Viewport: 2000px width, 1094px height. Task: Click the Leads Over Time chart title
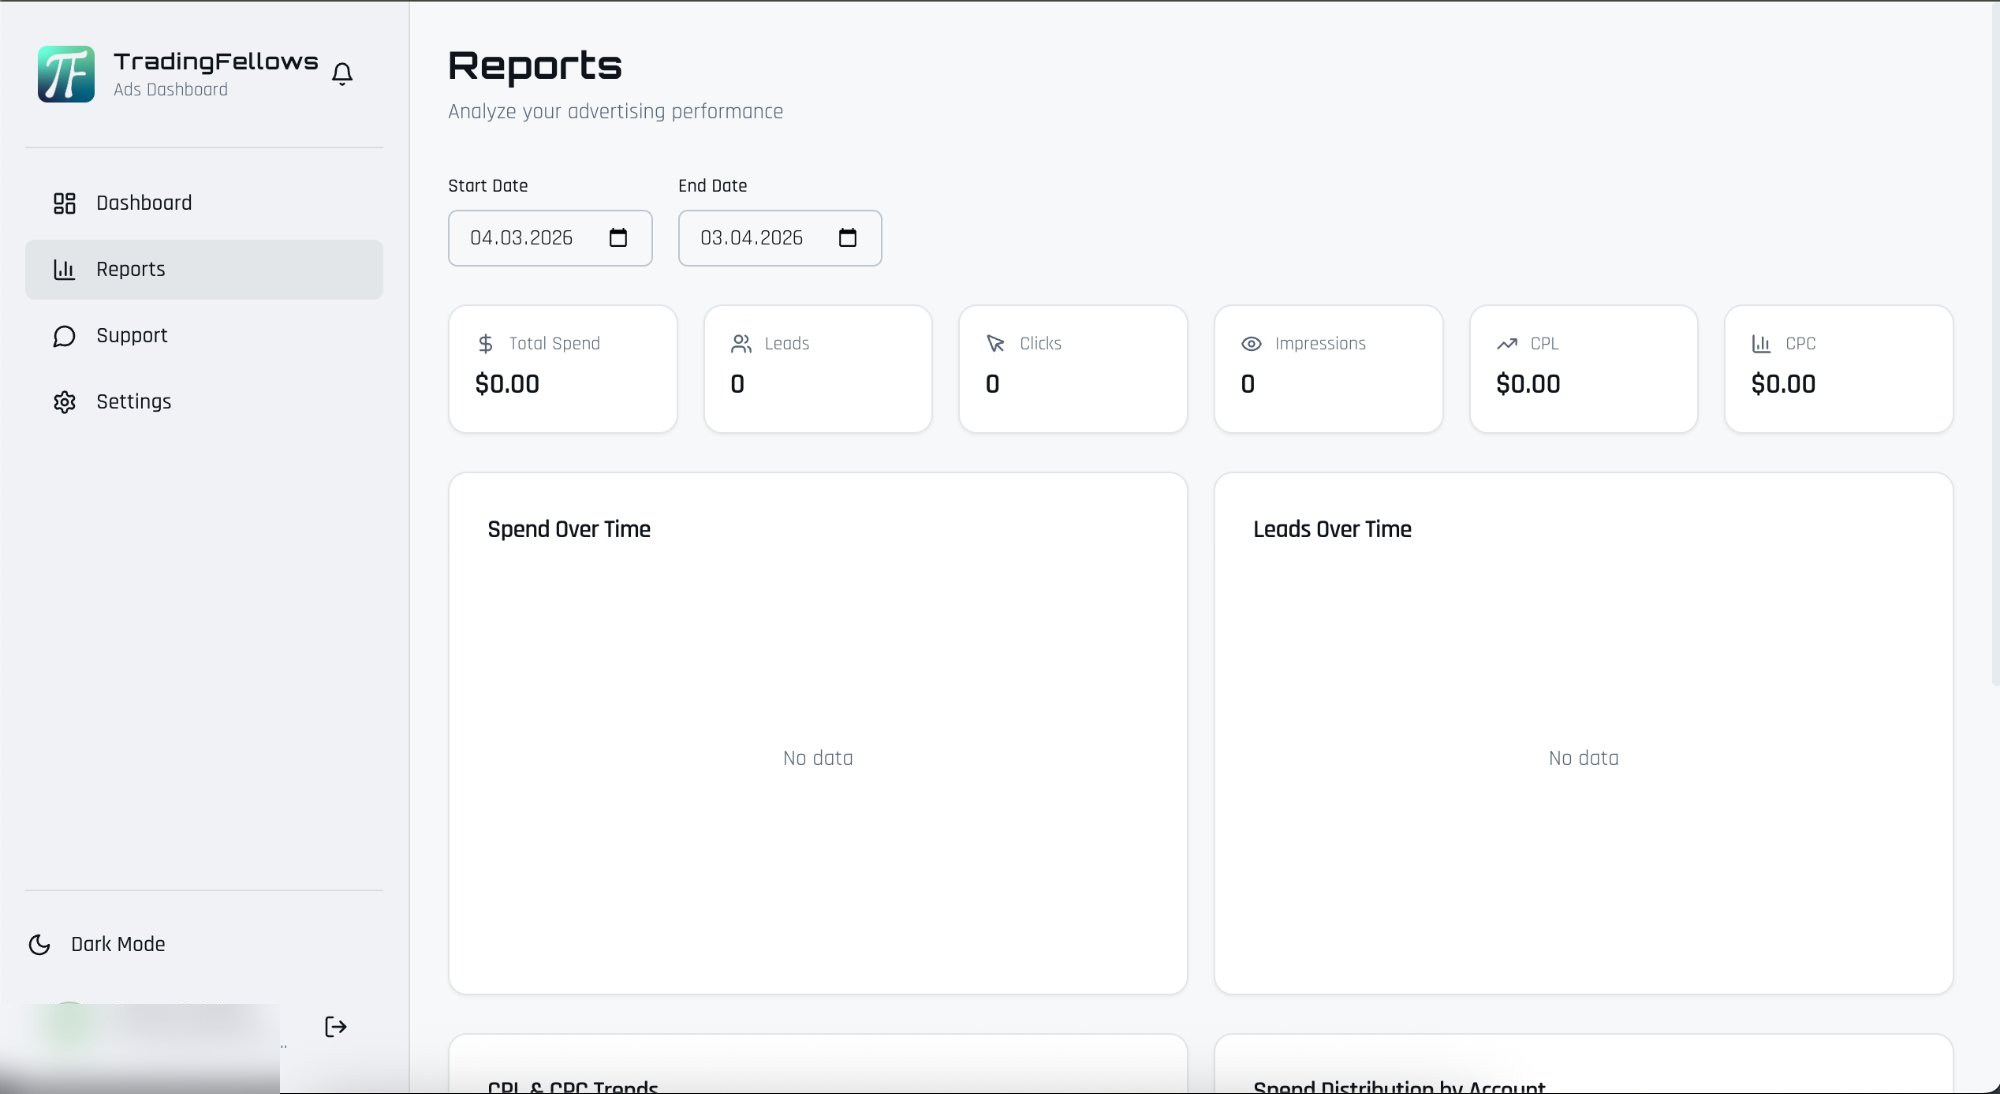tap(1332, 529)
